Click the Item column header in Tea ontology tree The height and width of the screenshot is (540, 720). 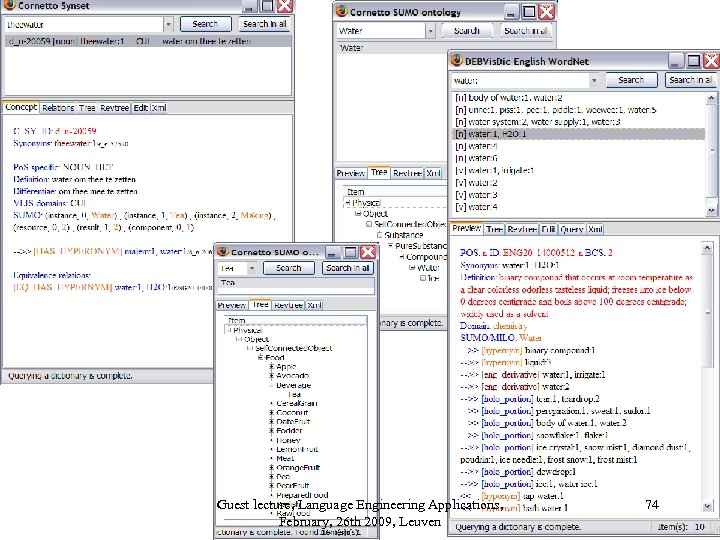[x=296, y=320]
